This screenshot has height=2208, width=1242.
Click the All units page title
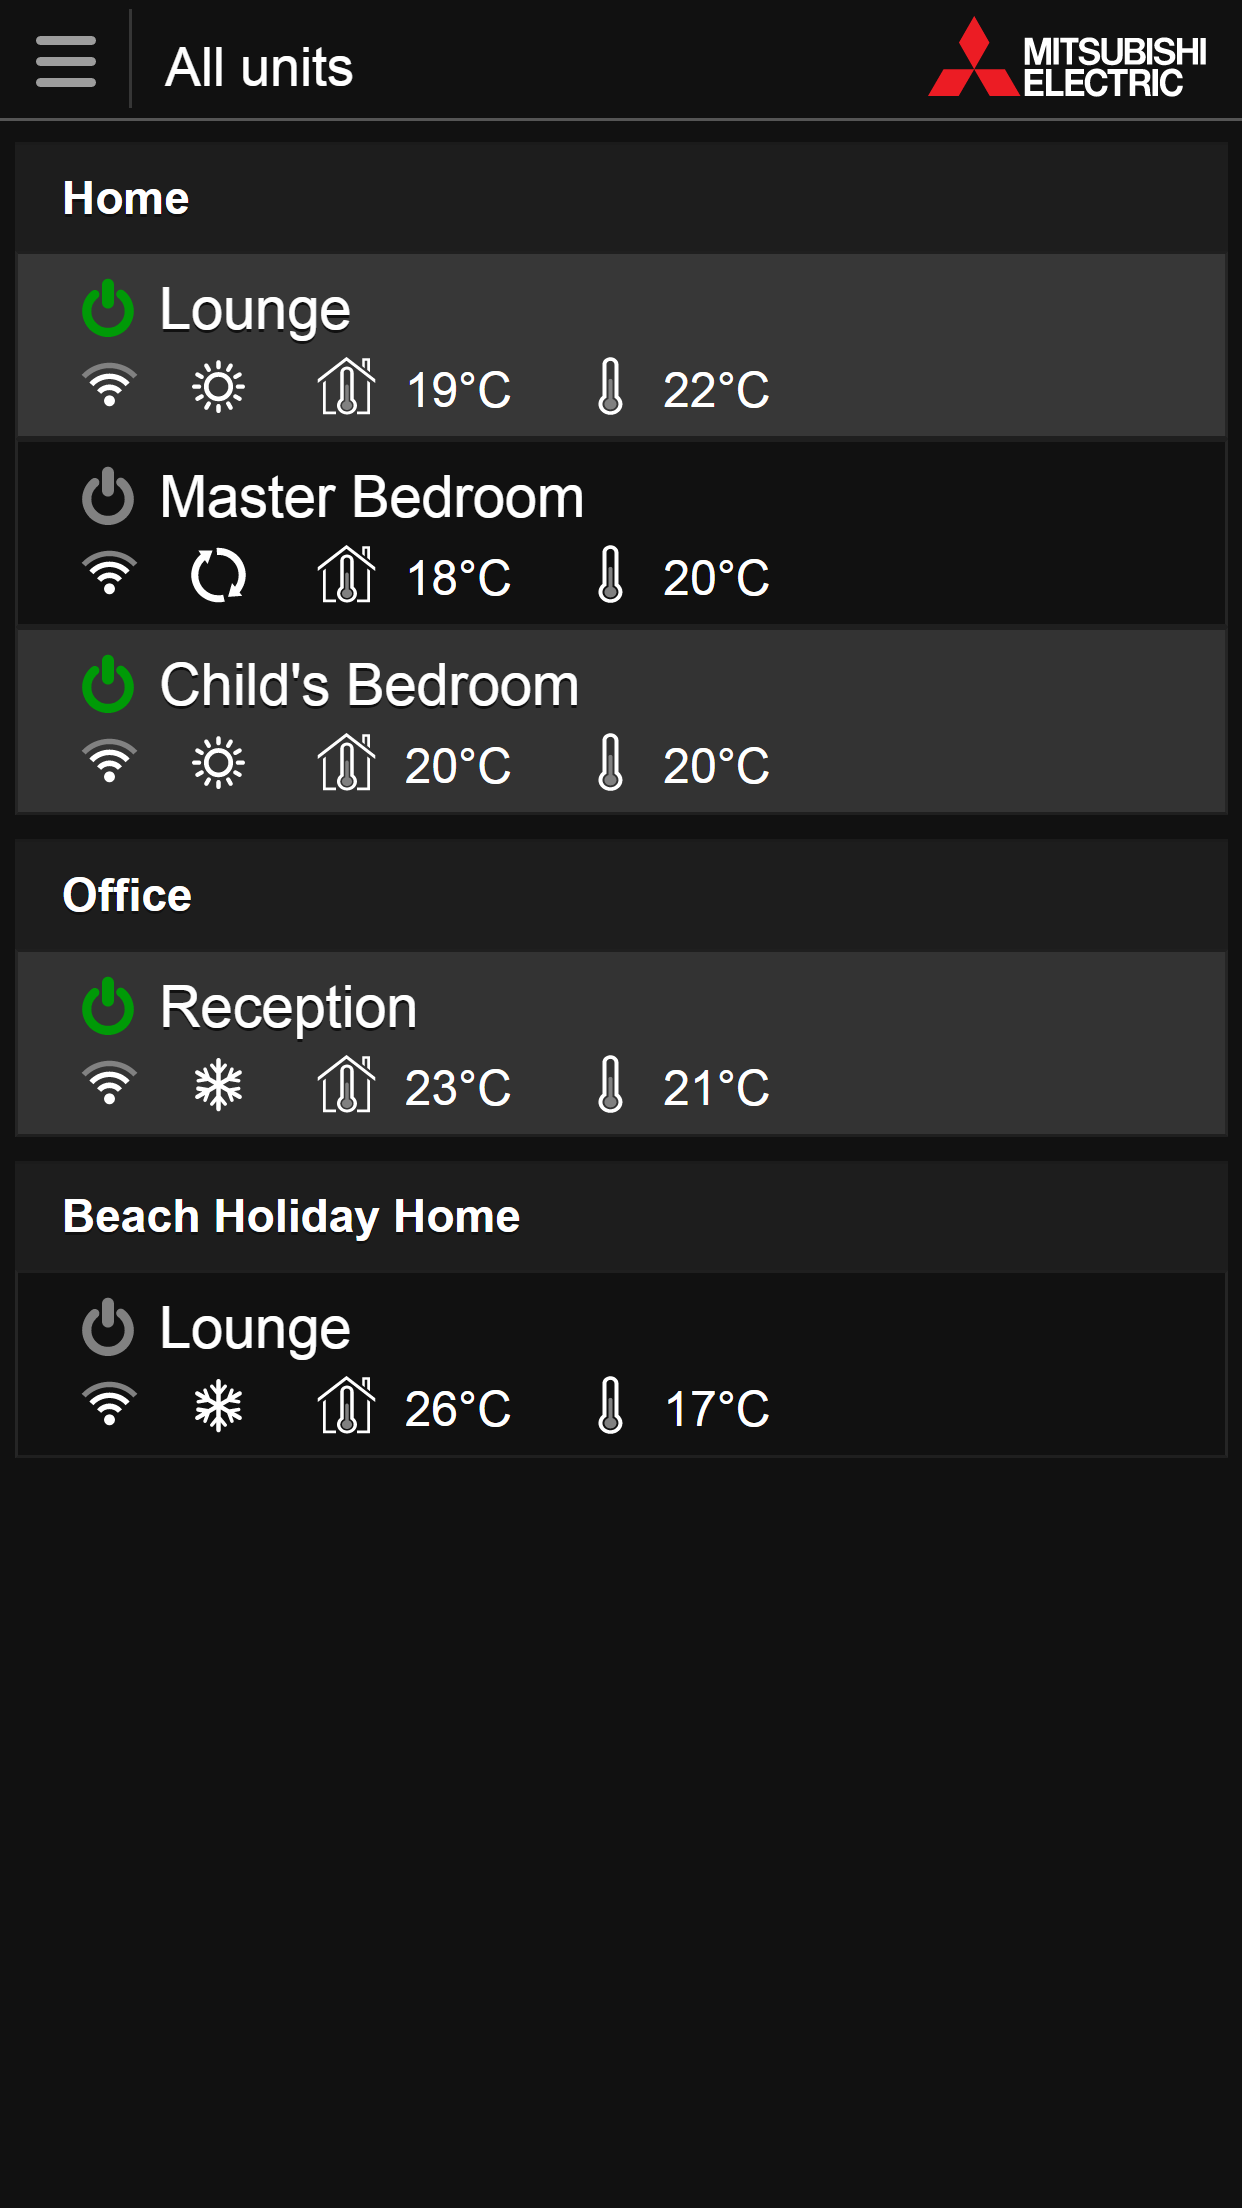point(259,68)
